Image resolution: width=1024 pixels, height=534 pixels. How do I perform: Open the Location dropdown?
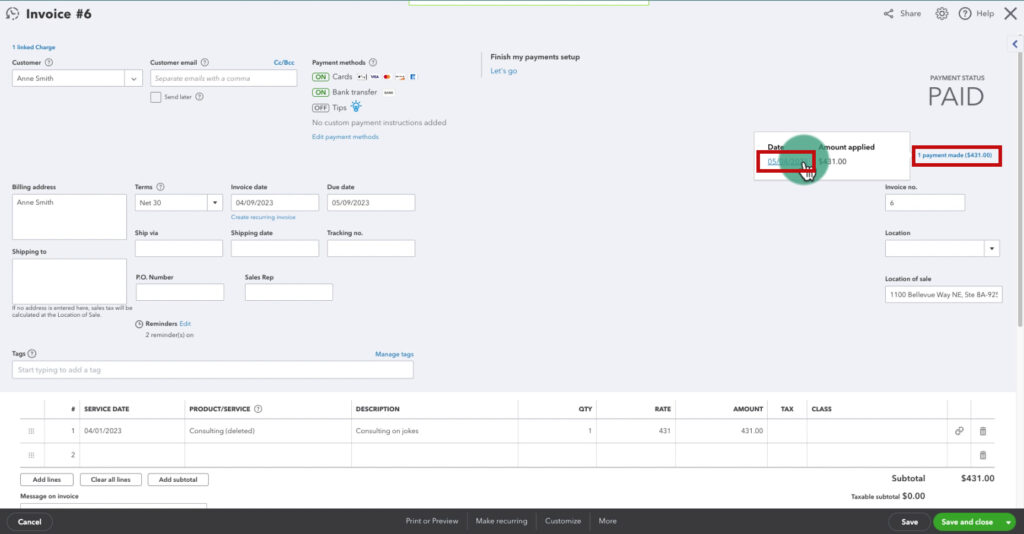(x=992, y=248)
